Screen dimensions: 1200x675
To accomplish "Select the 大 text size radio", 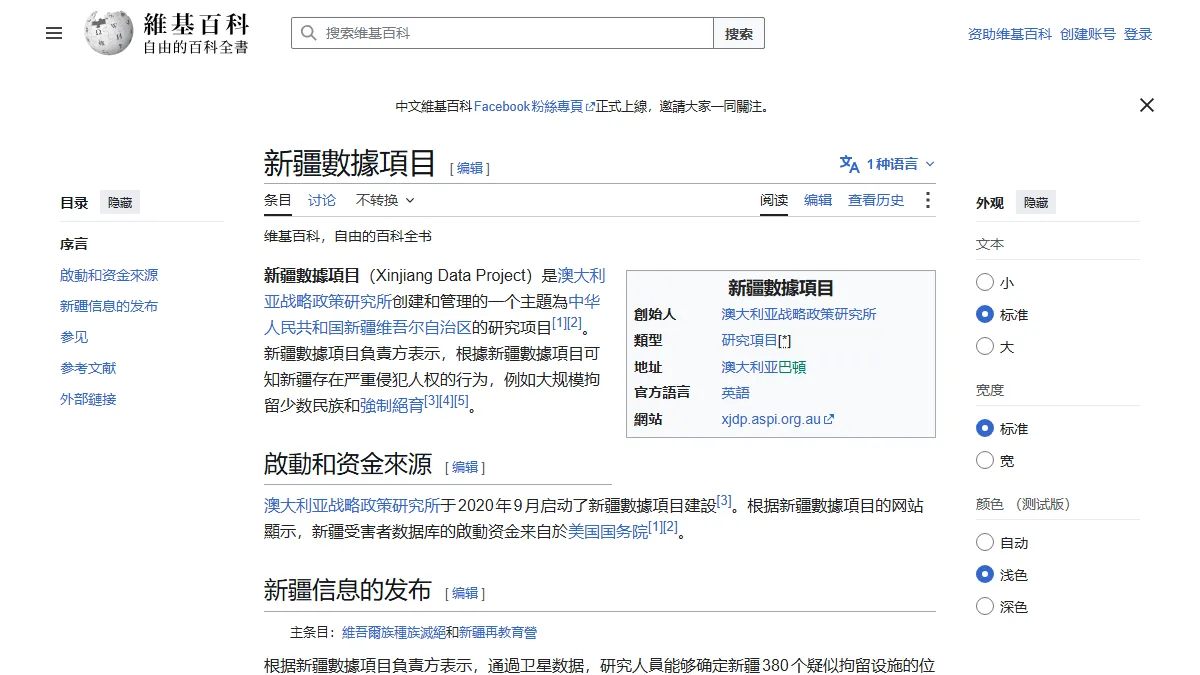I will click(985, 347).
